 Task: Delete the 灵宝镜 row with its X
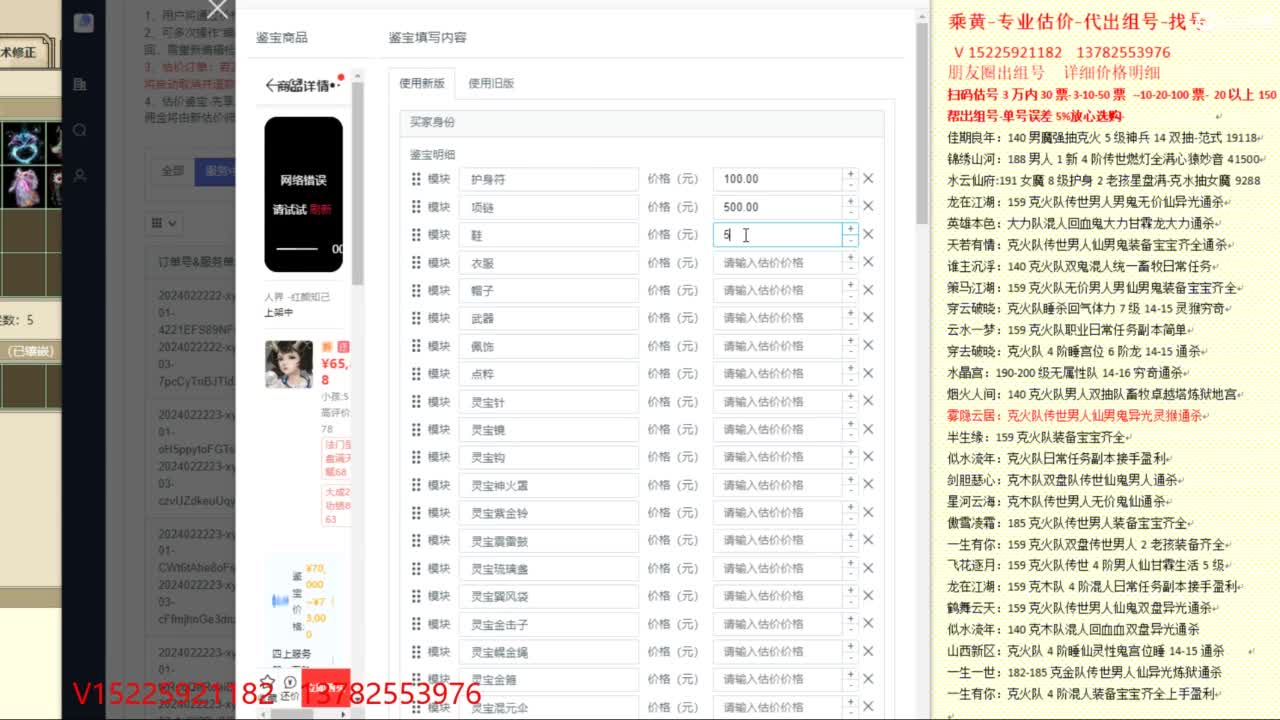(x=868, y=430)
